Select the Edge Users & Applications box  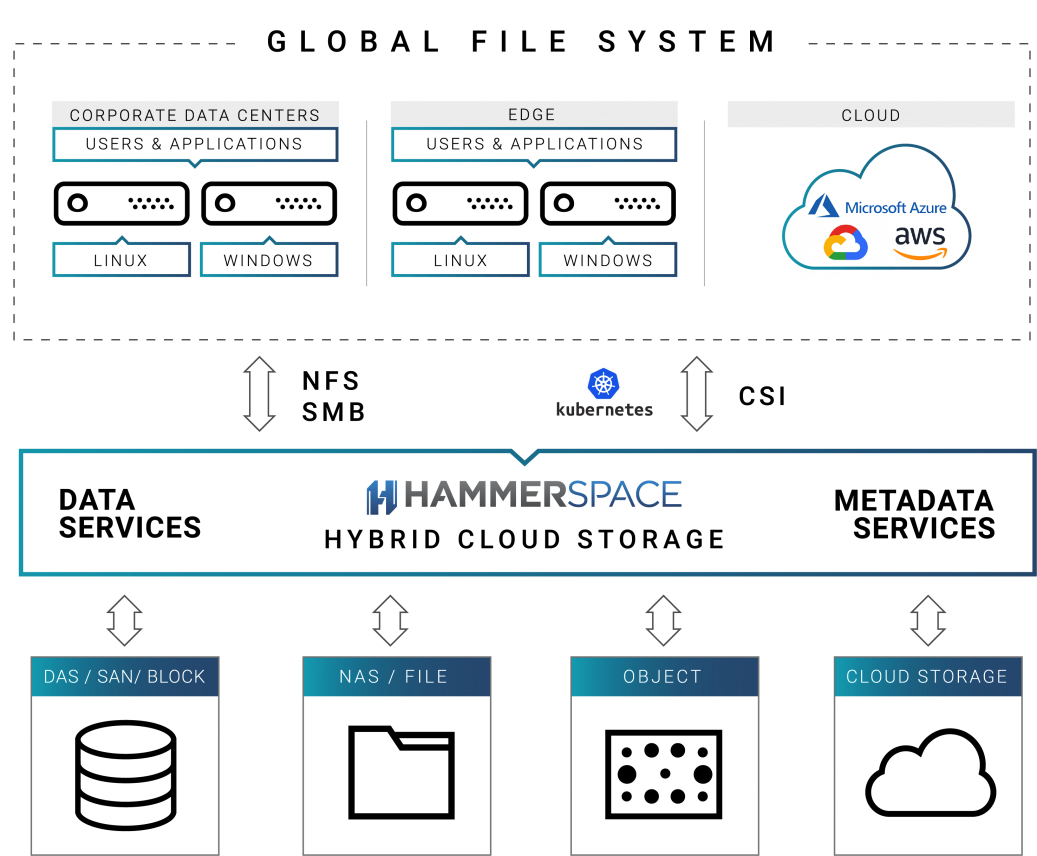(534, 144)
